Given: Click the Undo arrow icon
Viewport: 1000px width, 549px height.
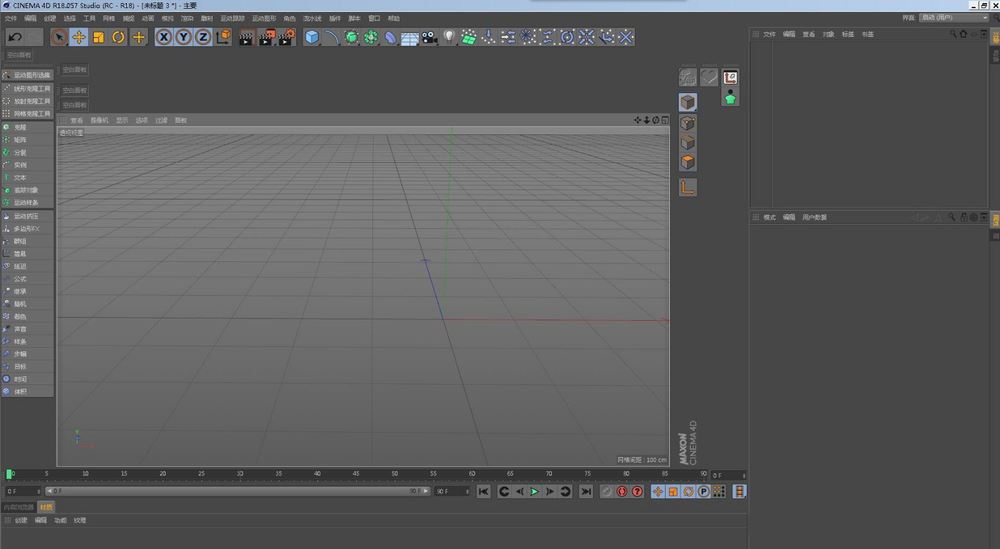Looking at the screenshot, I should [x=14, y=37].
